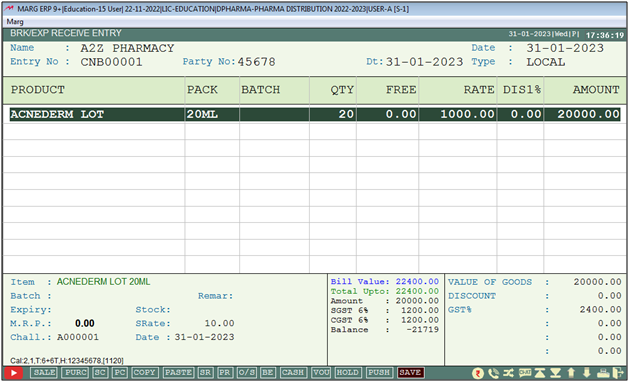Click the red YouTube play icon
630x382 pixels.
pos(14,373)
